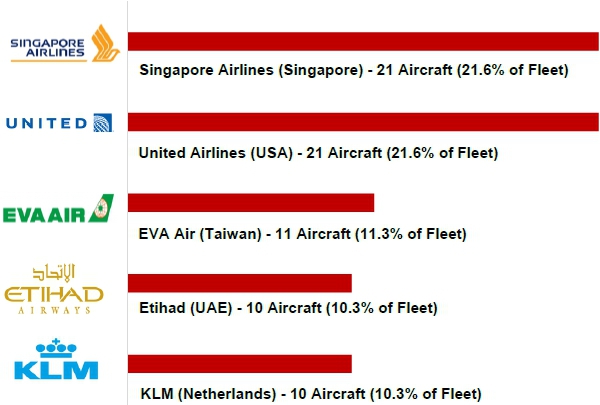This screenshot has width=600, height=405.
Task: Click the Singapore Airlines red bar
Action: (x=363, y=41)
